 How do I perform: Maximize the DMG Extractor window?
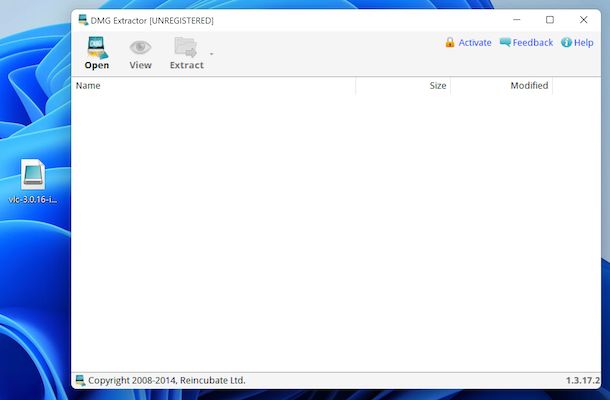point(550,20)
